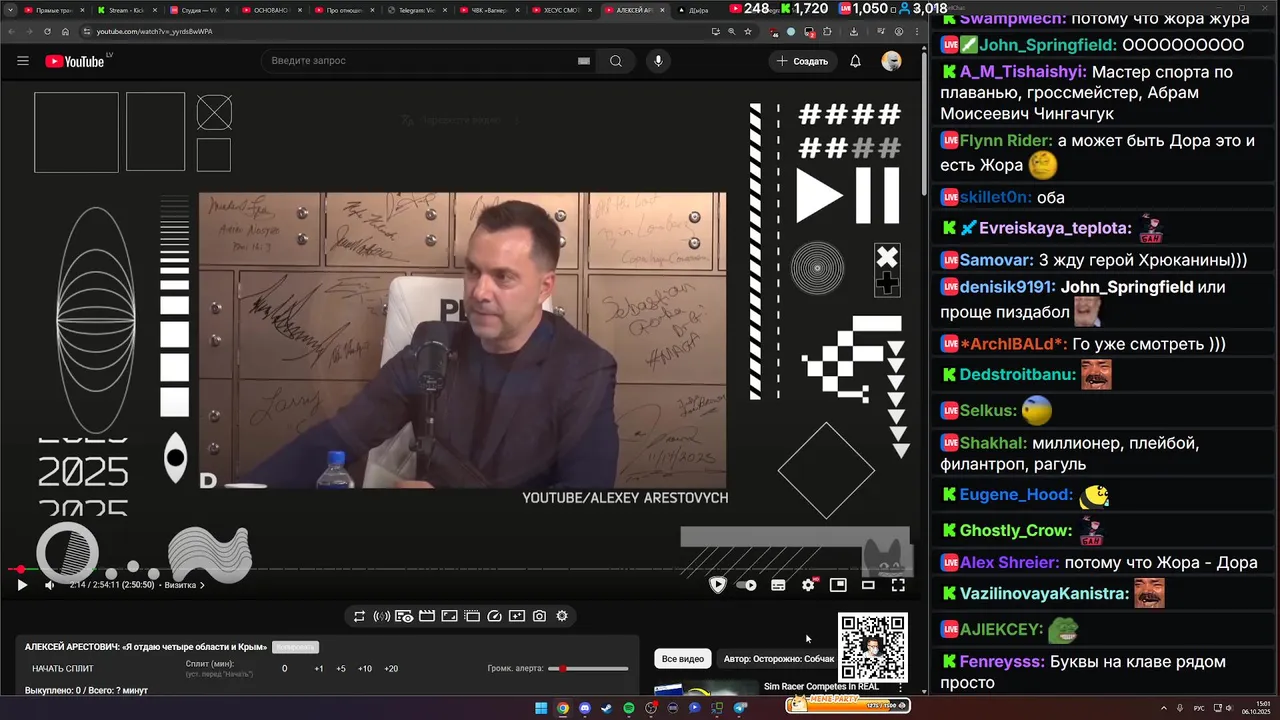
Task: Click chat username VazilinovayaKanistra
Action: 1043,594
